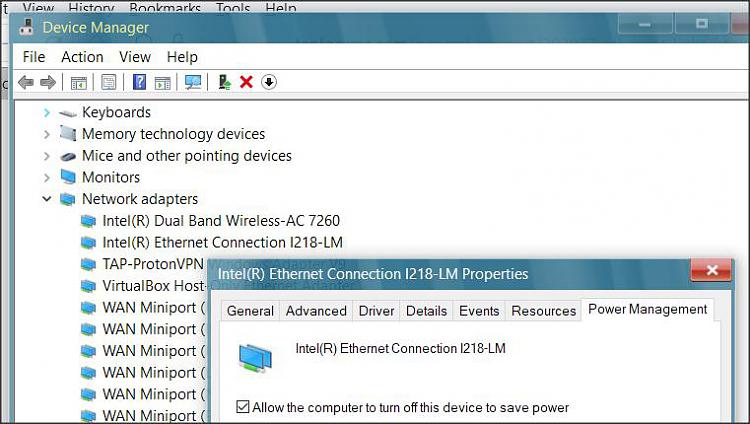Open the Action menu
Screen dimensions: 750x424
(82, 57)
